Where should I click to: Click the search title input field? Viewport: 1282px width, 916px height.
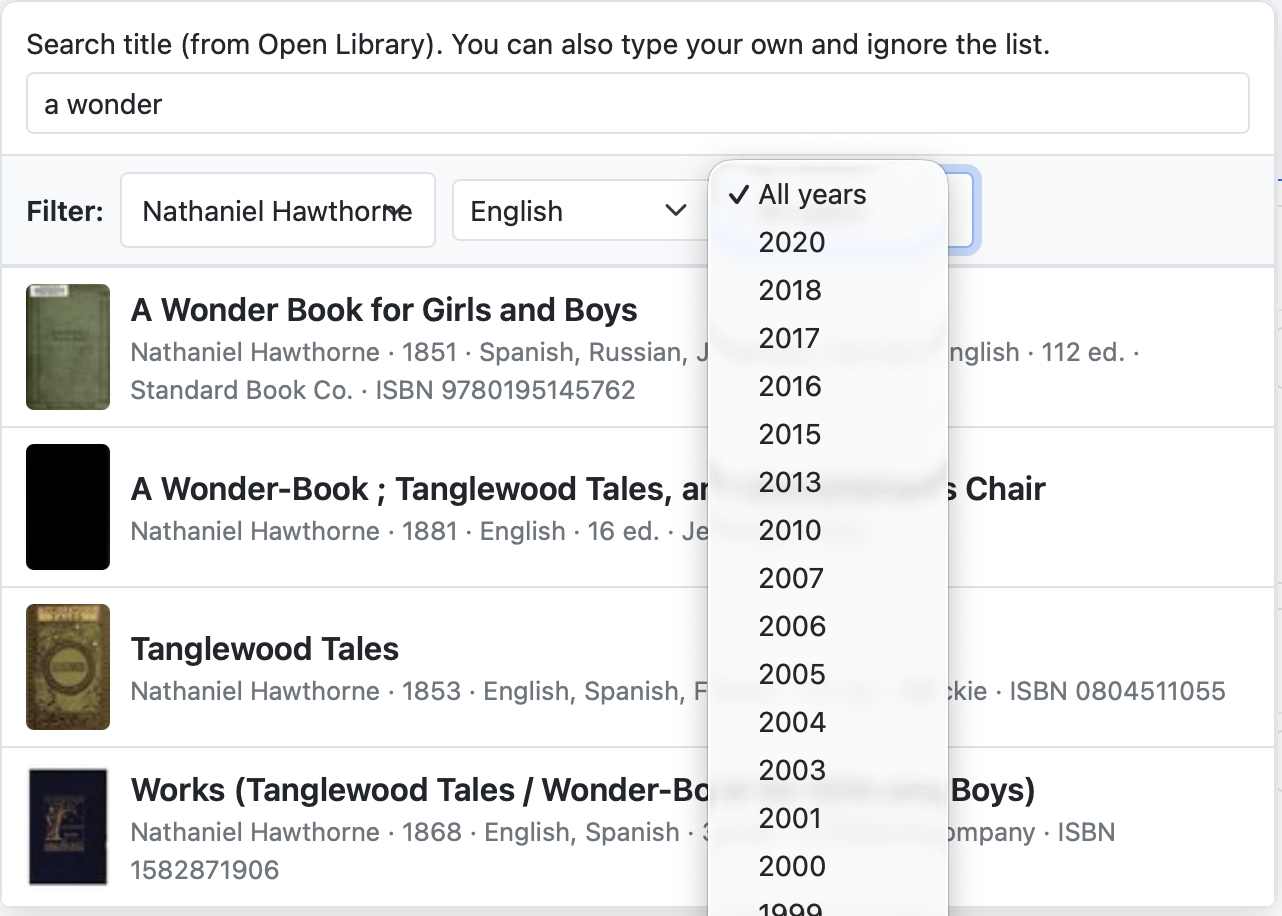coord(637,103)
